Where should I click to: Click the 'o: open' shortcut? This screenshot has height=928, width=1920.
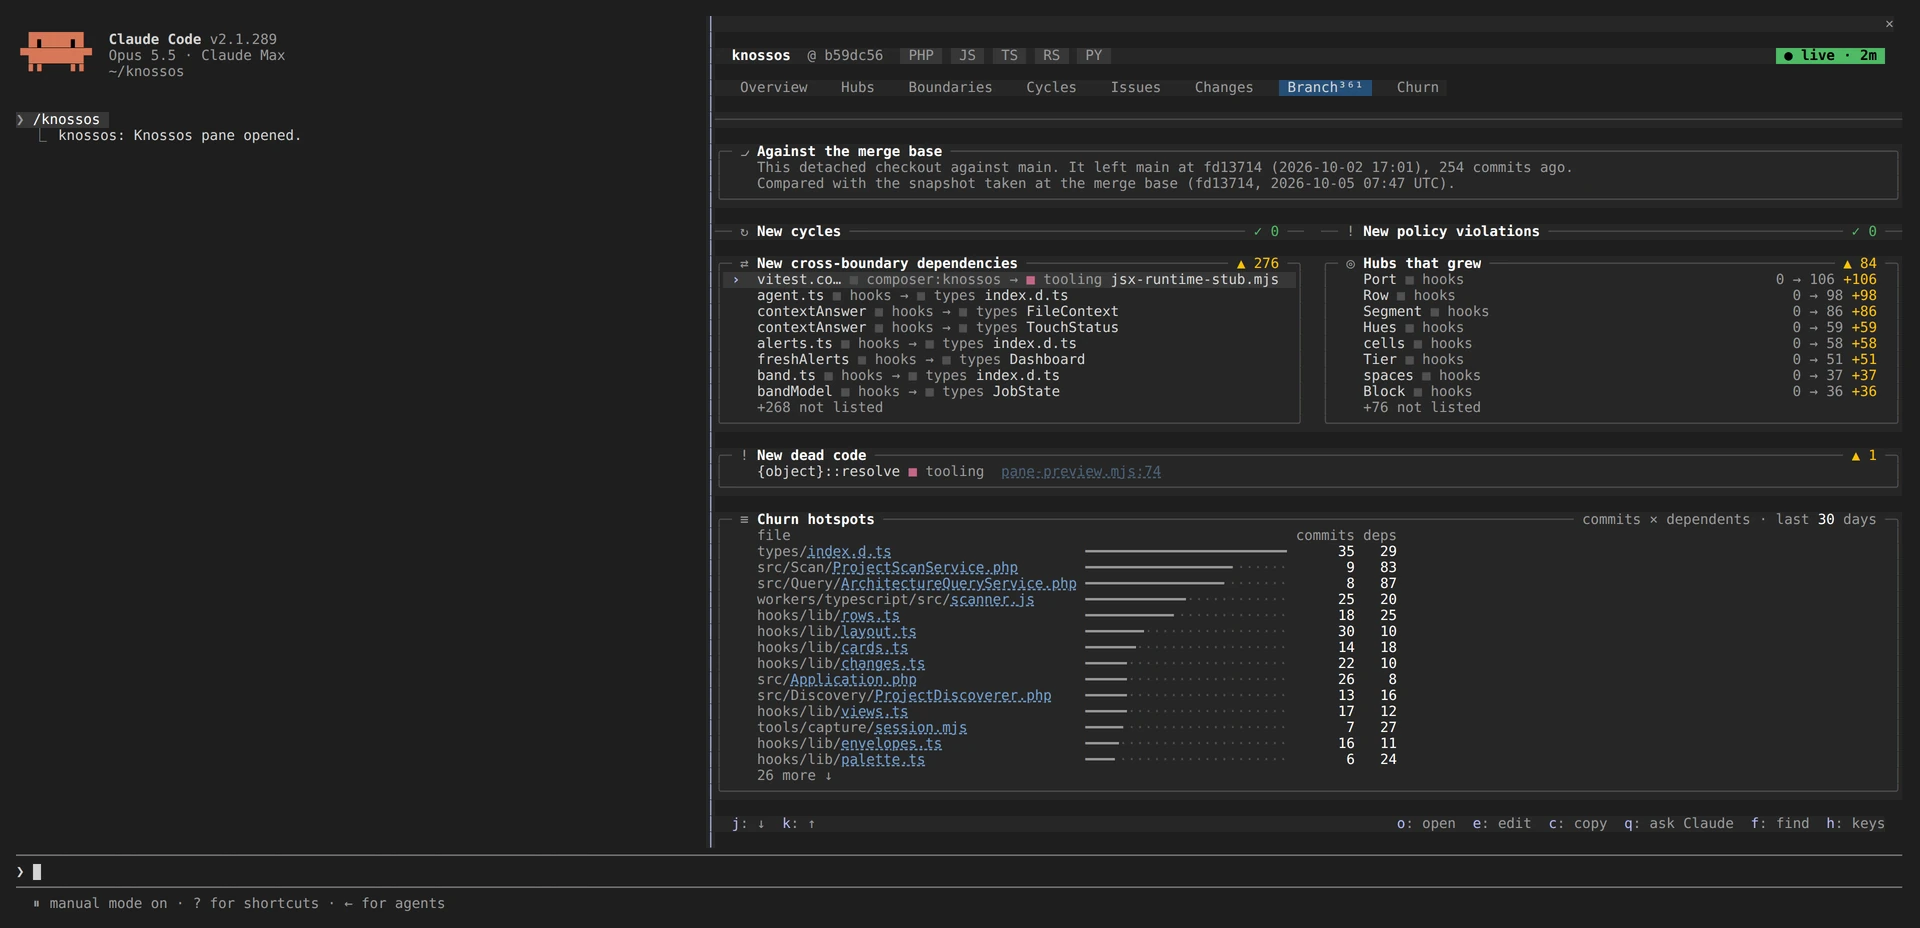pyautogui.click(x=1426, y=824)
